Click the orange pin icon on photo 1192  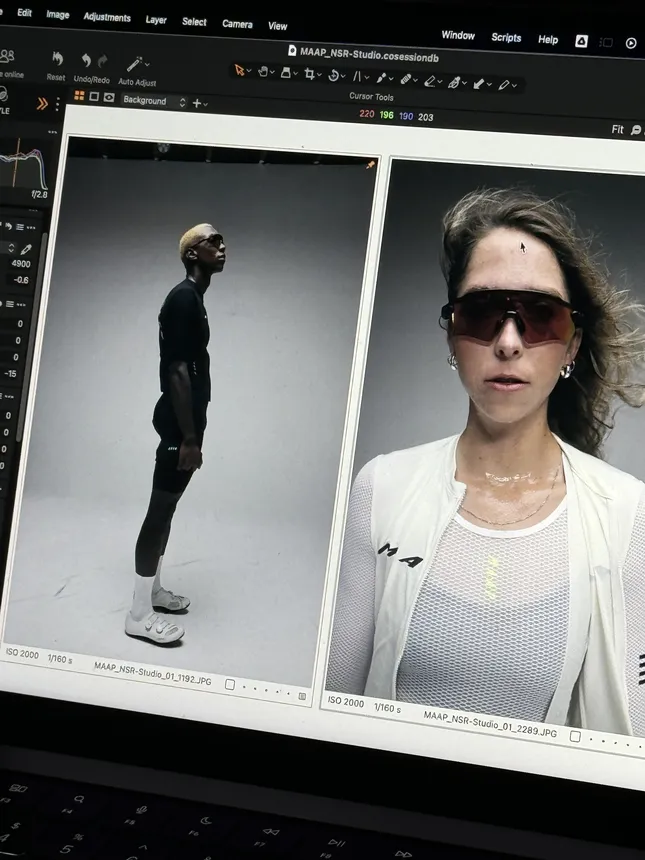click(370, 164)
